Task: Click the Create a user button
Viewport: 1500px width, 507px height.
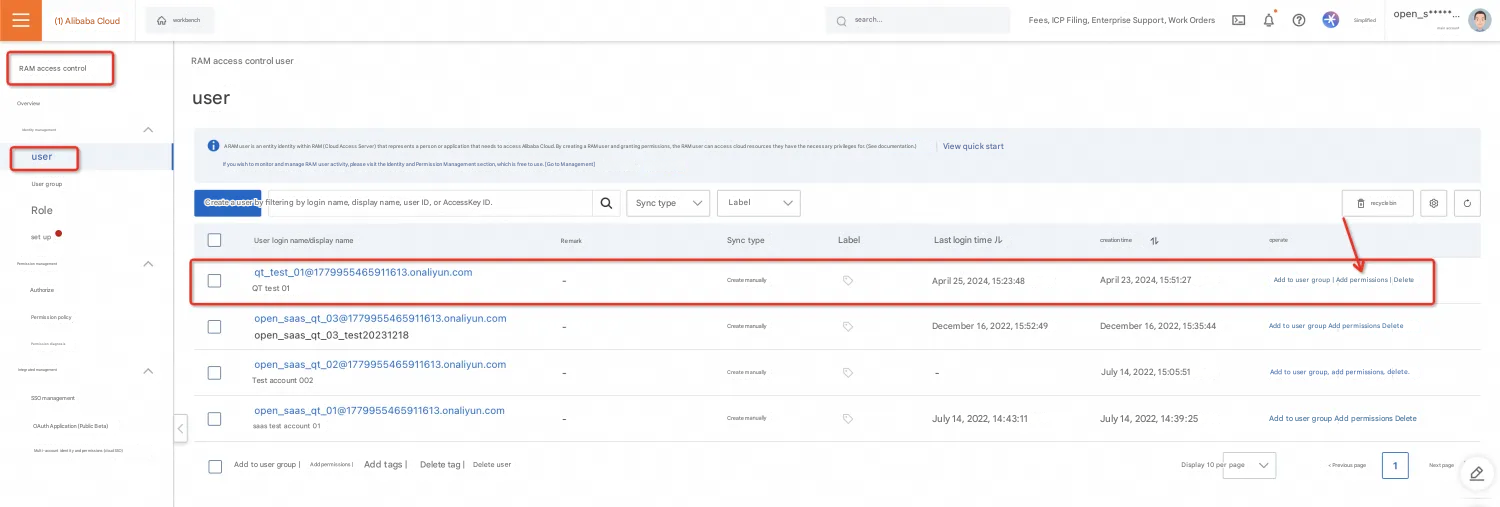Action: (228, 203)
